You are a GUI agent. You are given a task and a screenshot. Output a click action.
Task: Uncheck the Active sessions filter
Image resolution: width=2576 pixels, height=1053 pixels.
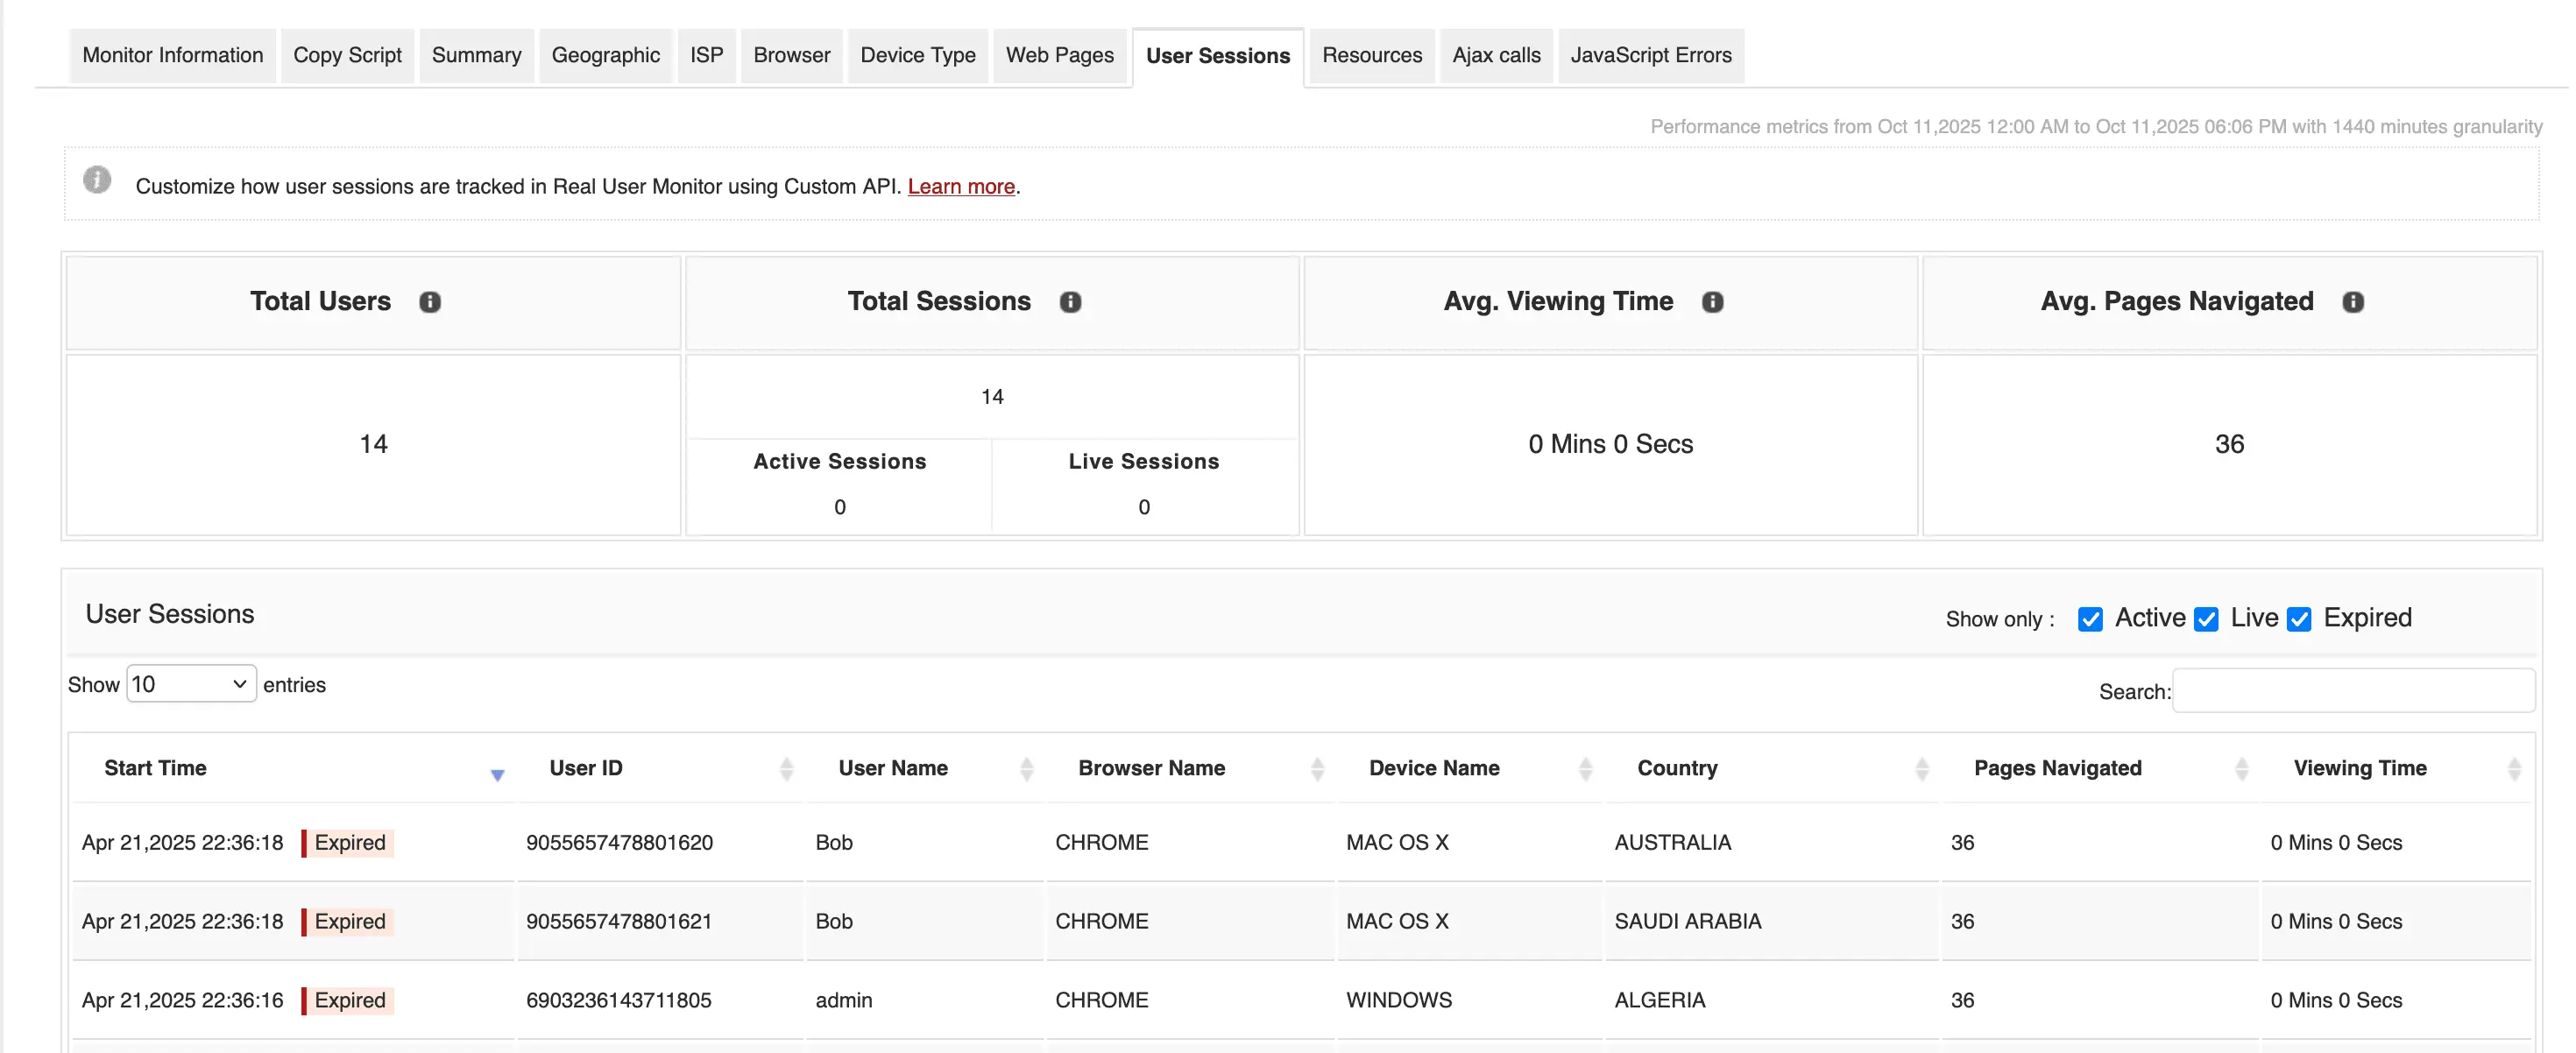pyautogui.click(x=2090, y=619)
